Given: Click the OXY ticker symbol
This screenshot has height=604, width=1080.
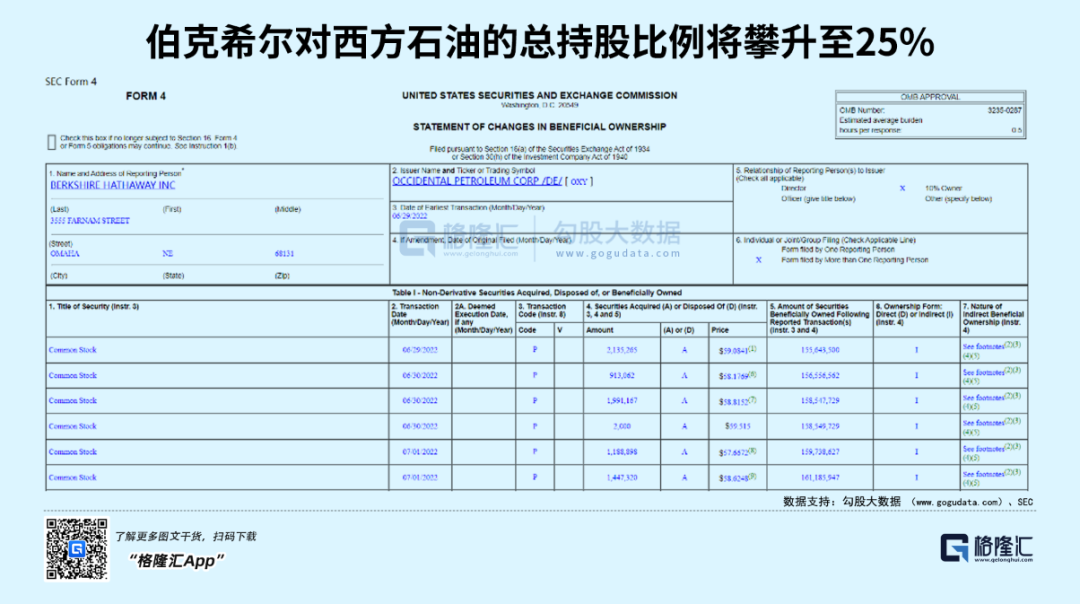Looking at the screenshot, I should (579, 182).
